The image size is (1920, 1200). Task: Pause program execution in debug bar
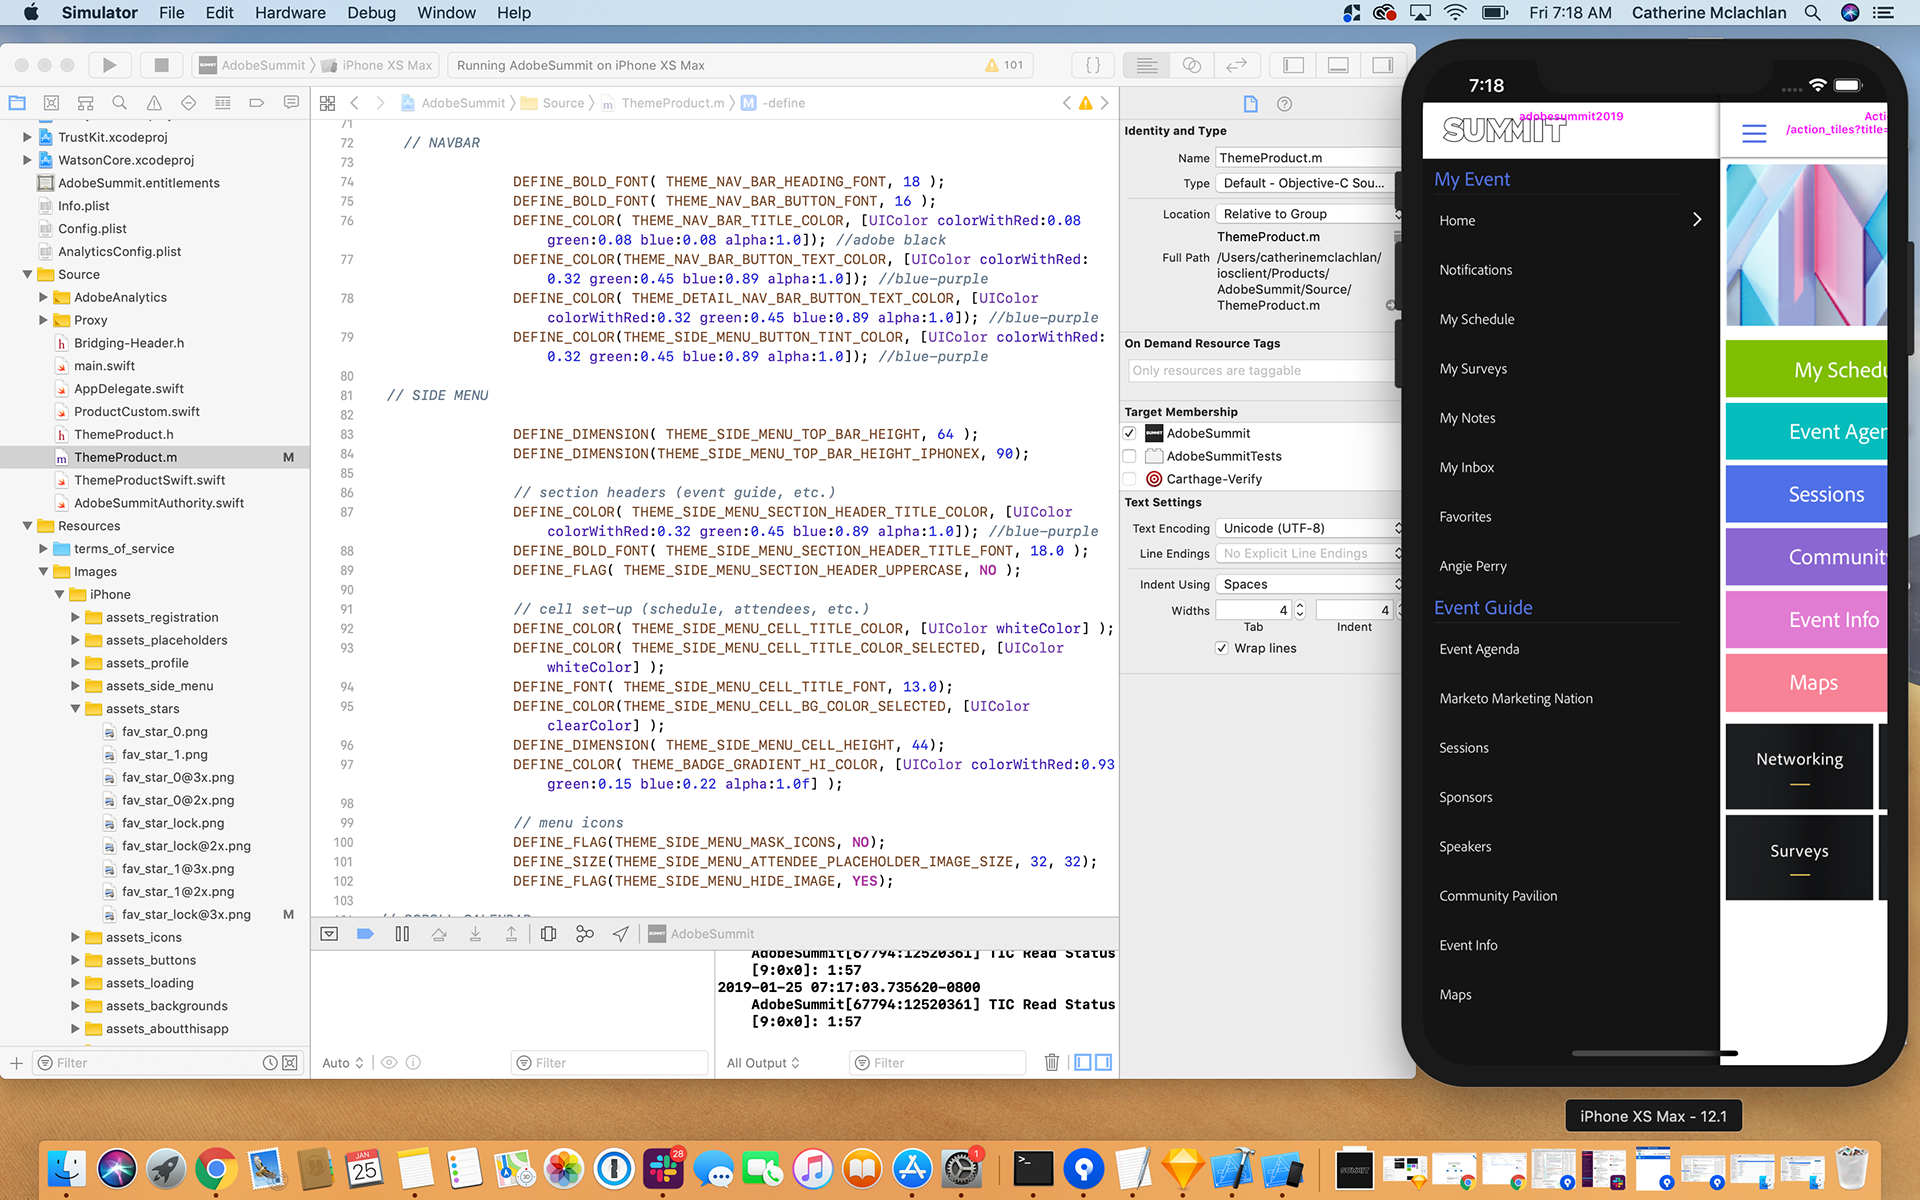click(x=402, y=934)
